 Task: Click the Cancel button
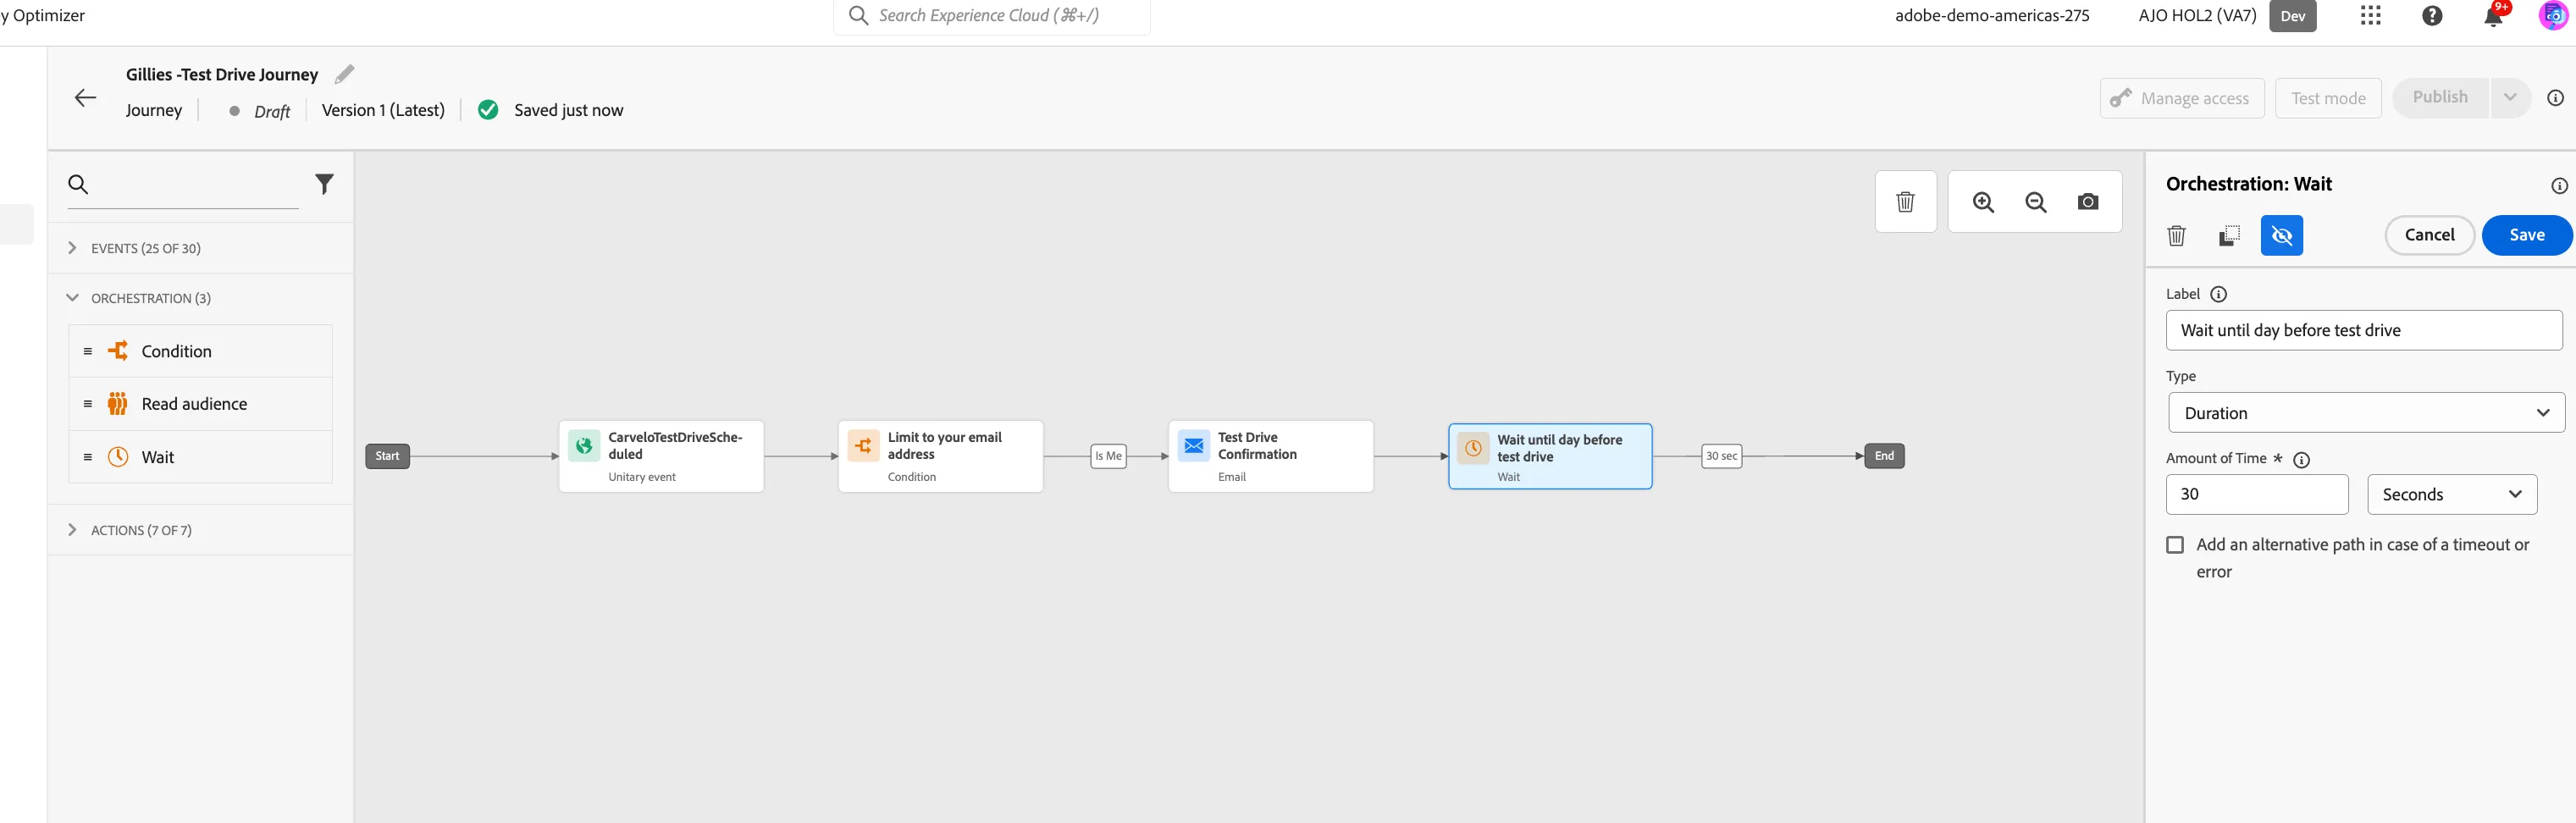pos(2429,235)
